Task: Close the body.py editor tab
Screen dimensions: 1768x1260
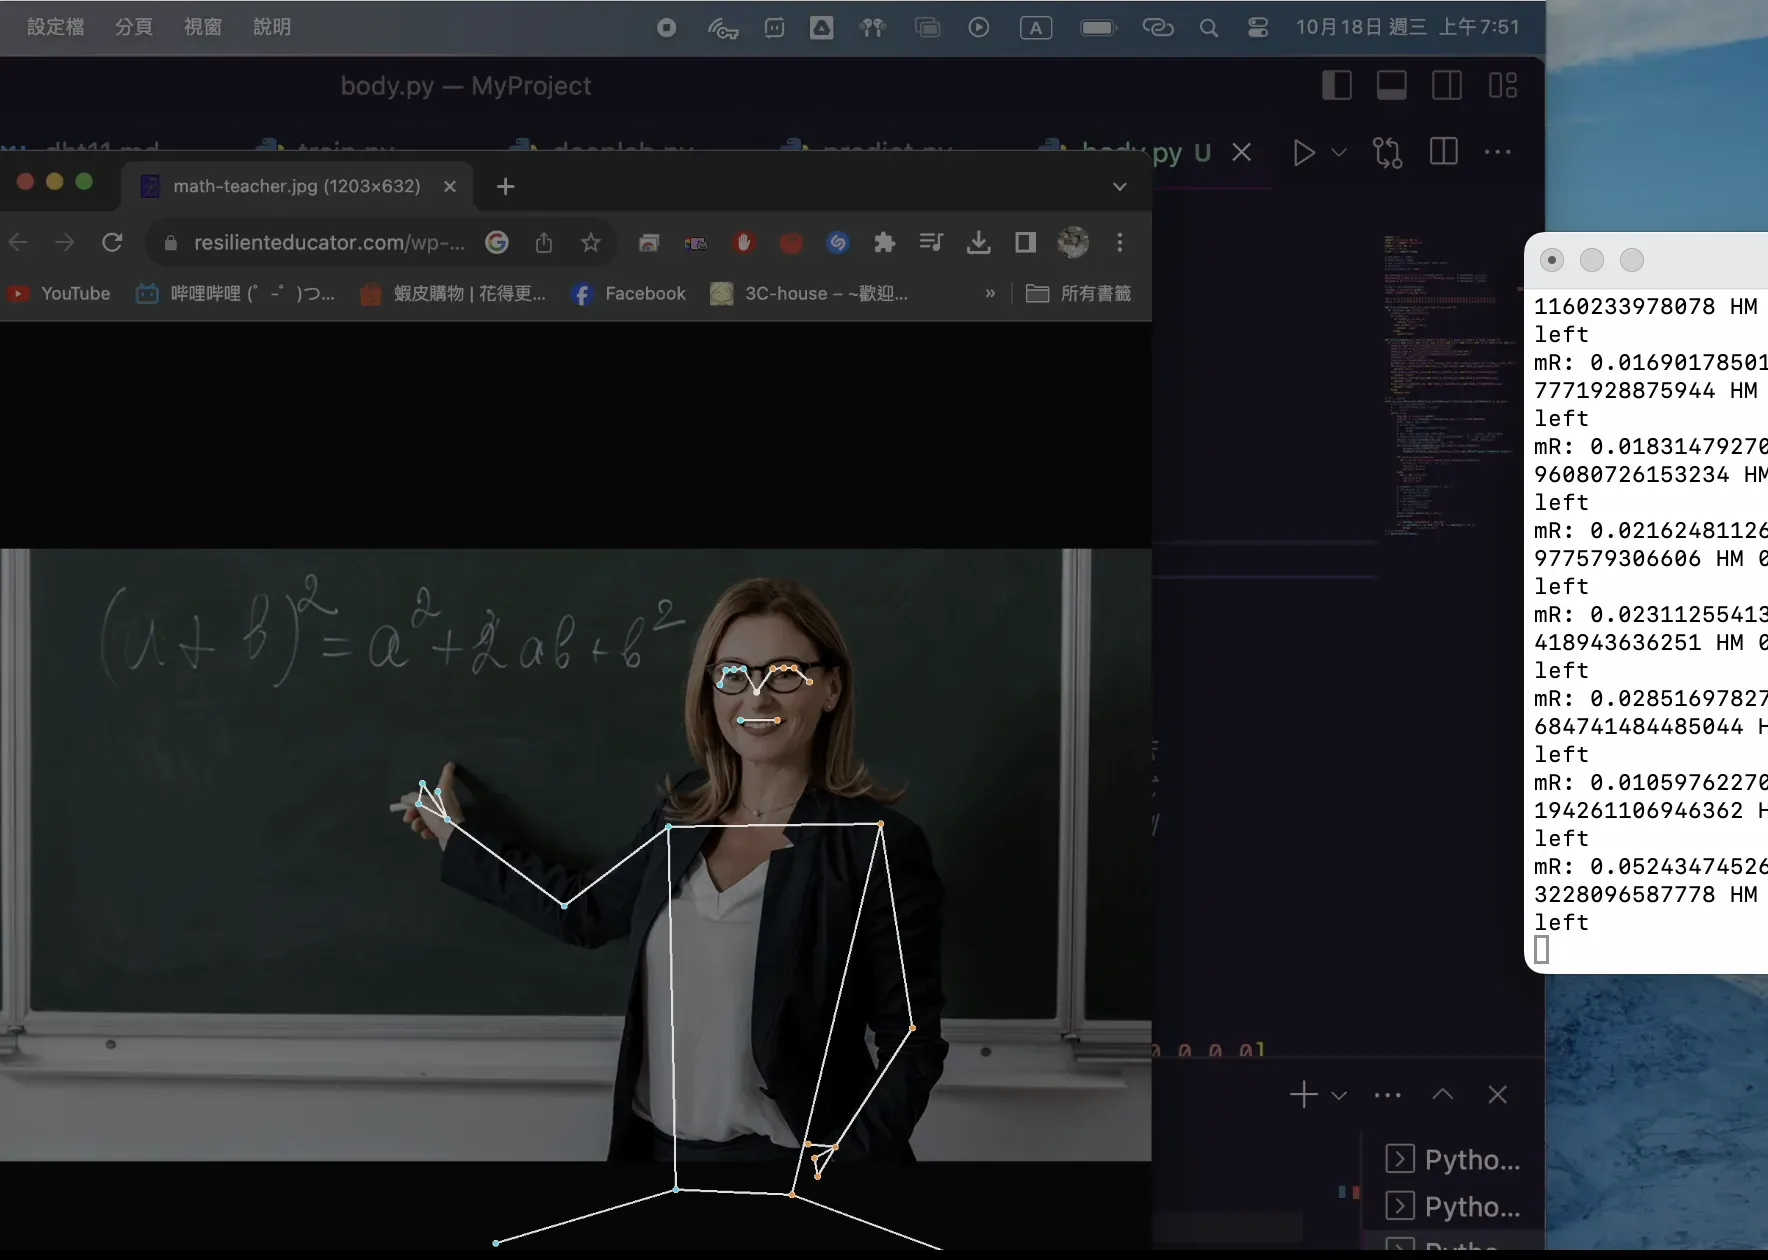Action: click(1241, 152)
